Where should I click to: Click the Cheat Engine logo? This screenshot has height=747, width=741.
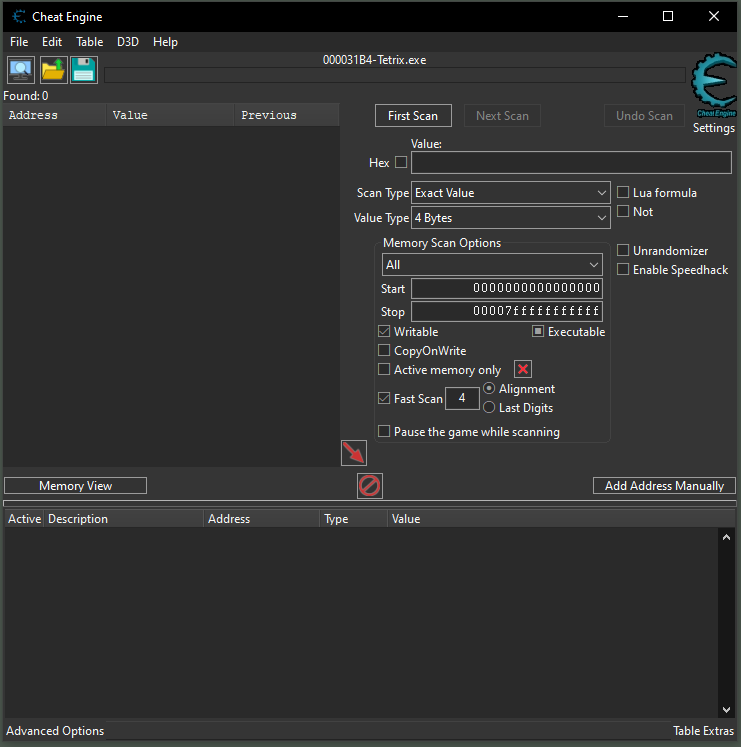click(x=714, y=85)
